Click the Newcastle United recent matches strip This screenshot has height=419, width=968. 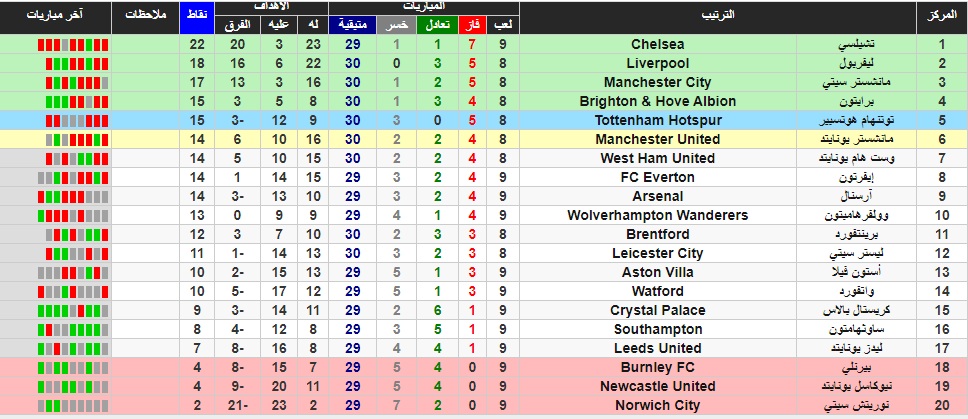[73, 386]
